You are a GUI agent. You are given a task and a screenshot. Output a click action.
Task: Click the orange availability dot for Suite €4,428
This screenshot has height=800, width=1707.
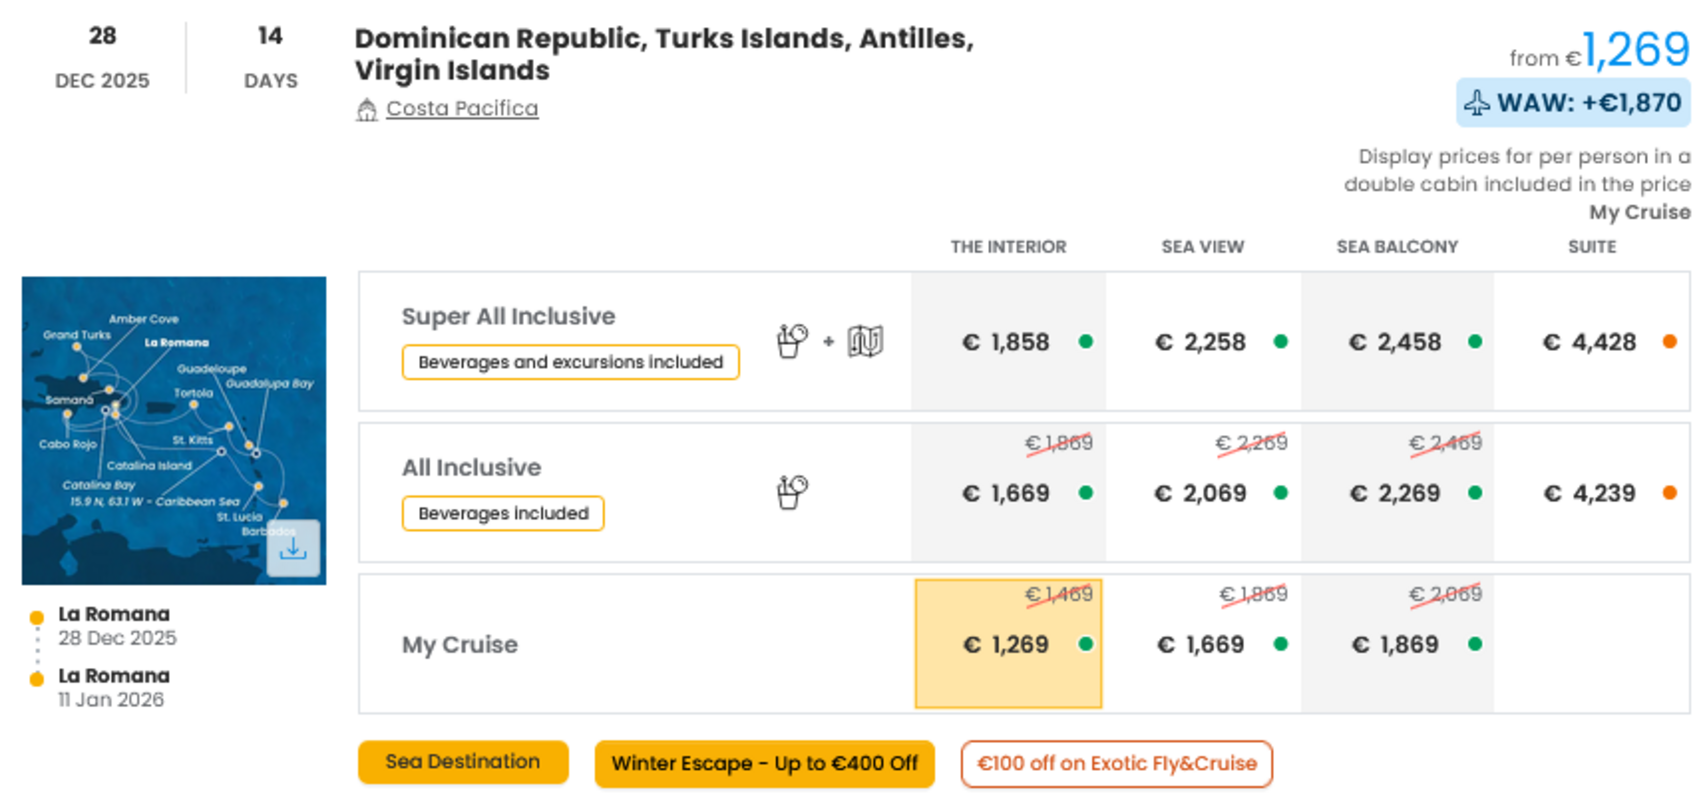(1669, 342)
